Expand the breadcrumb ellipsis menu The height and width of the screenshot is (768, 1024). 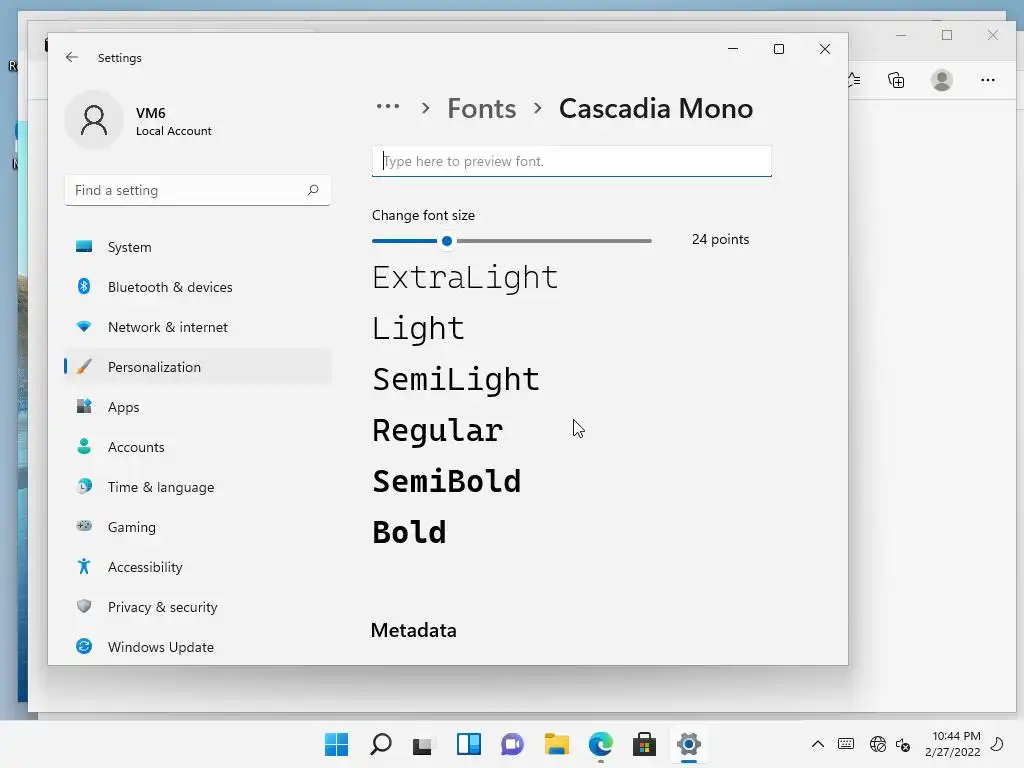(x=388, y=106)
